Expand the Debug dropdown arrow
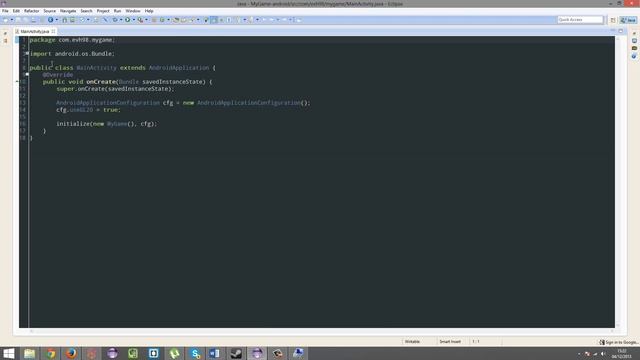The image size is (640, 360). pyautogui.click(x=121, y=20)
